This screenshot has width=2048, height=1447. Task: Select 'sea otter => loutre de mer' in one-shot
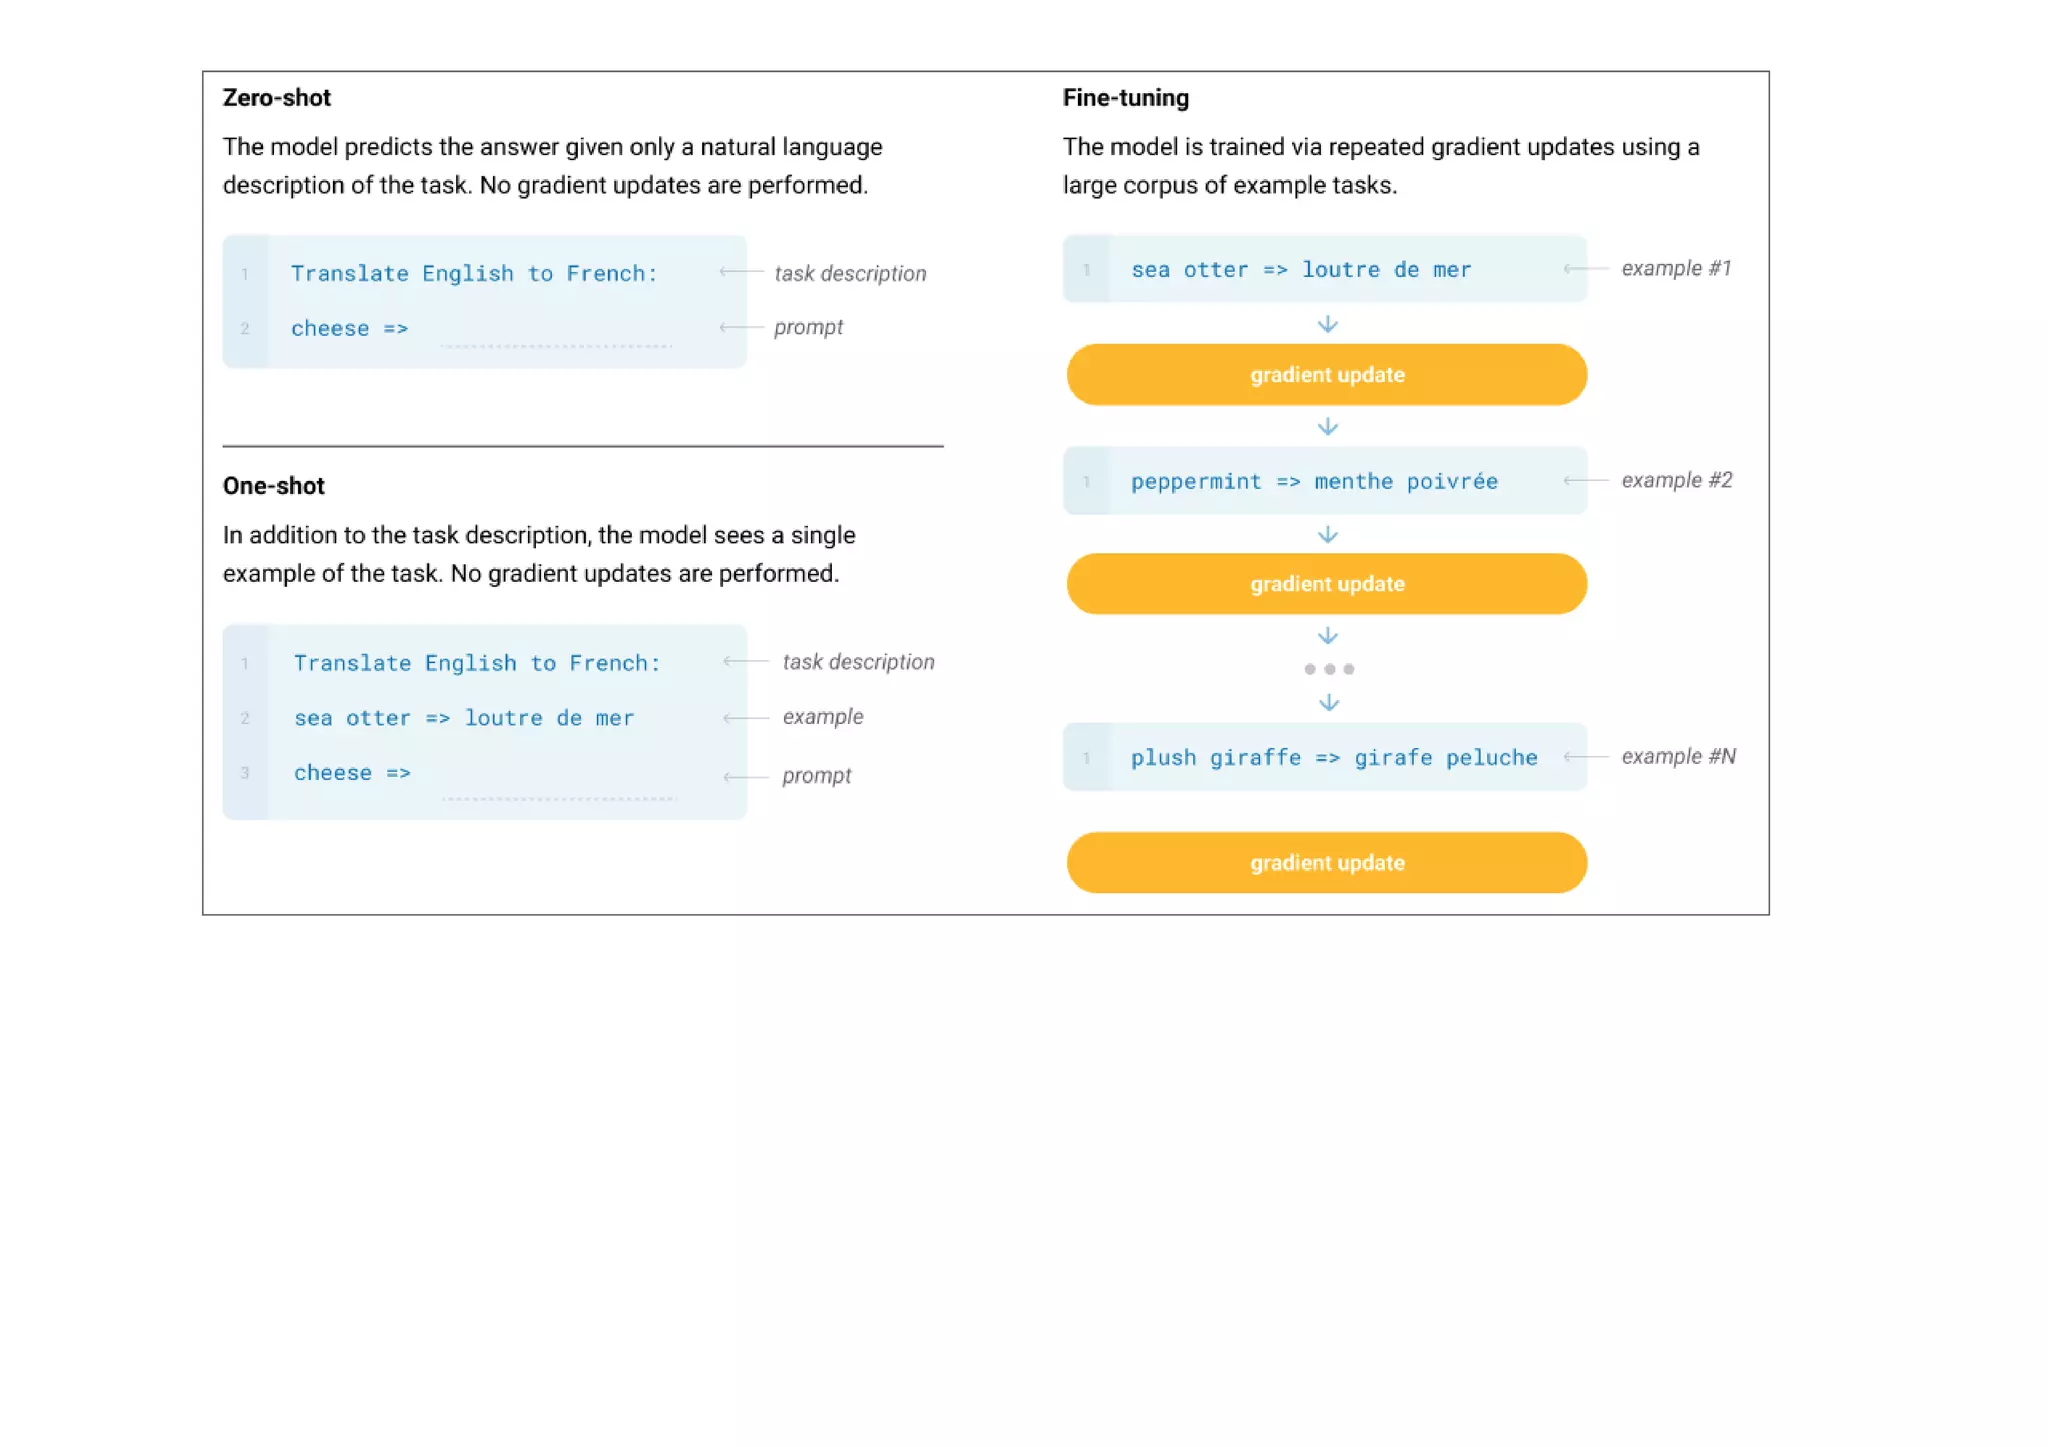click(x=463, y=718)
